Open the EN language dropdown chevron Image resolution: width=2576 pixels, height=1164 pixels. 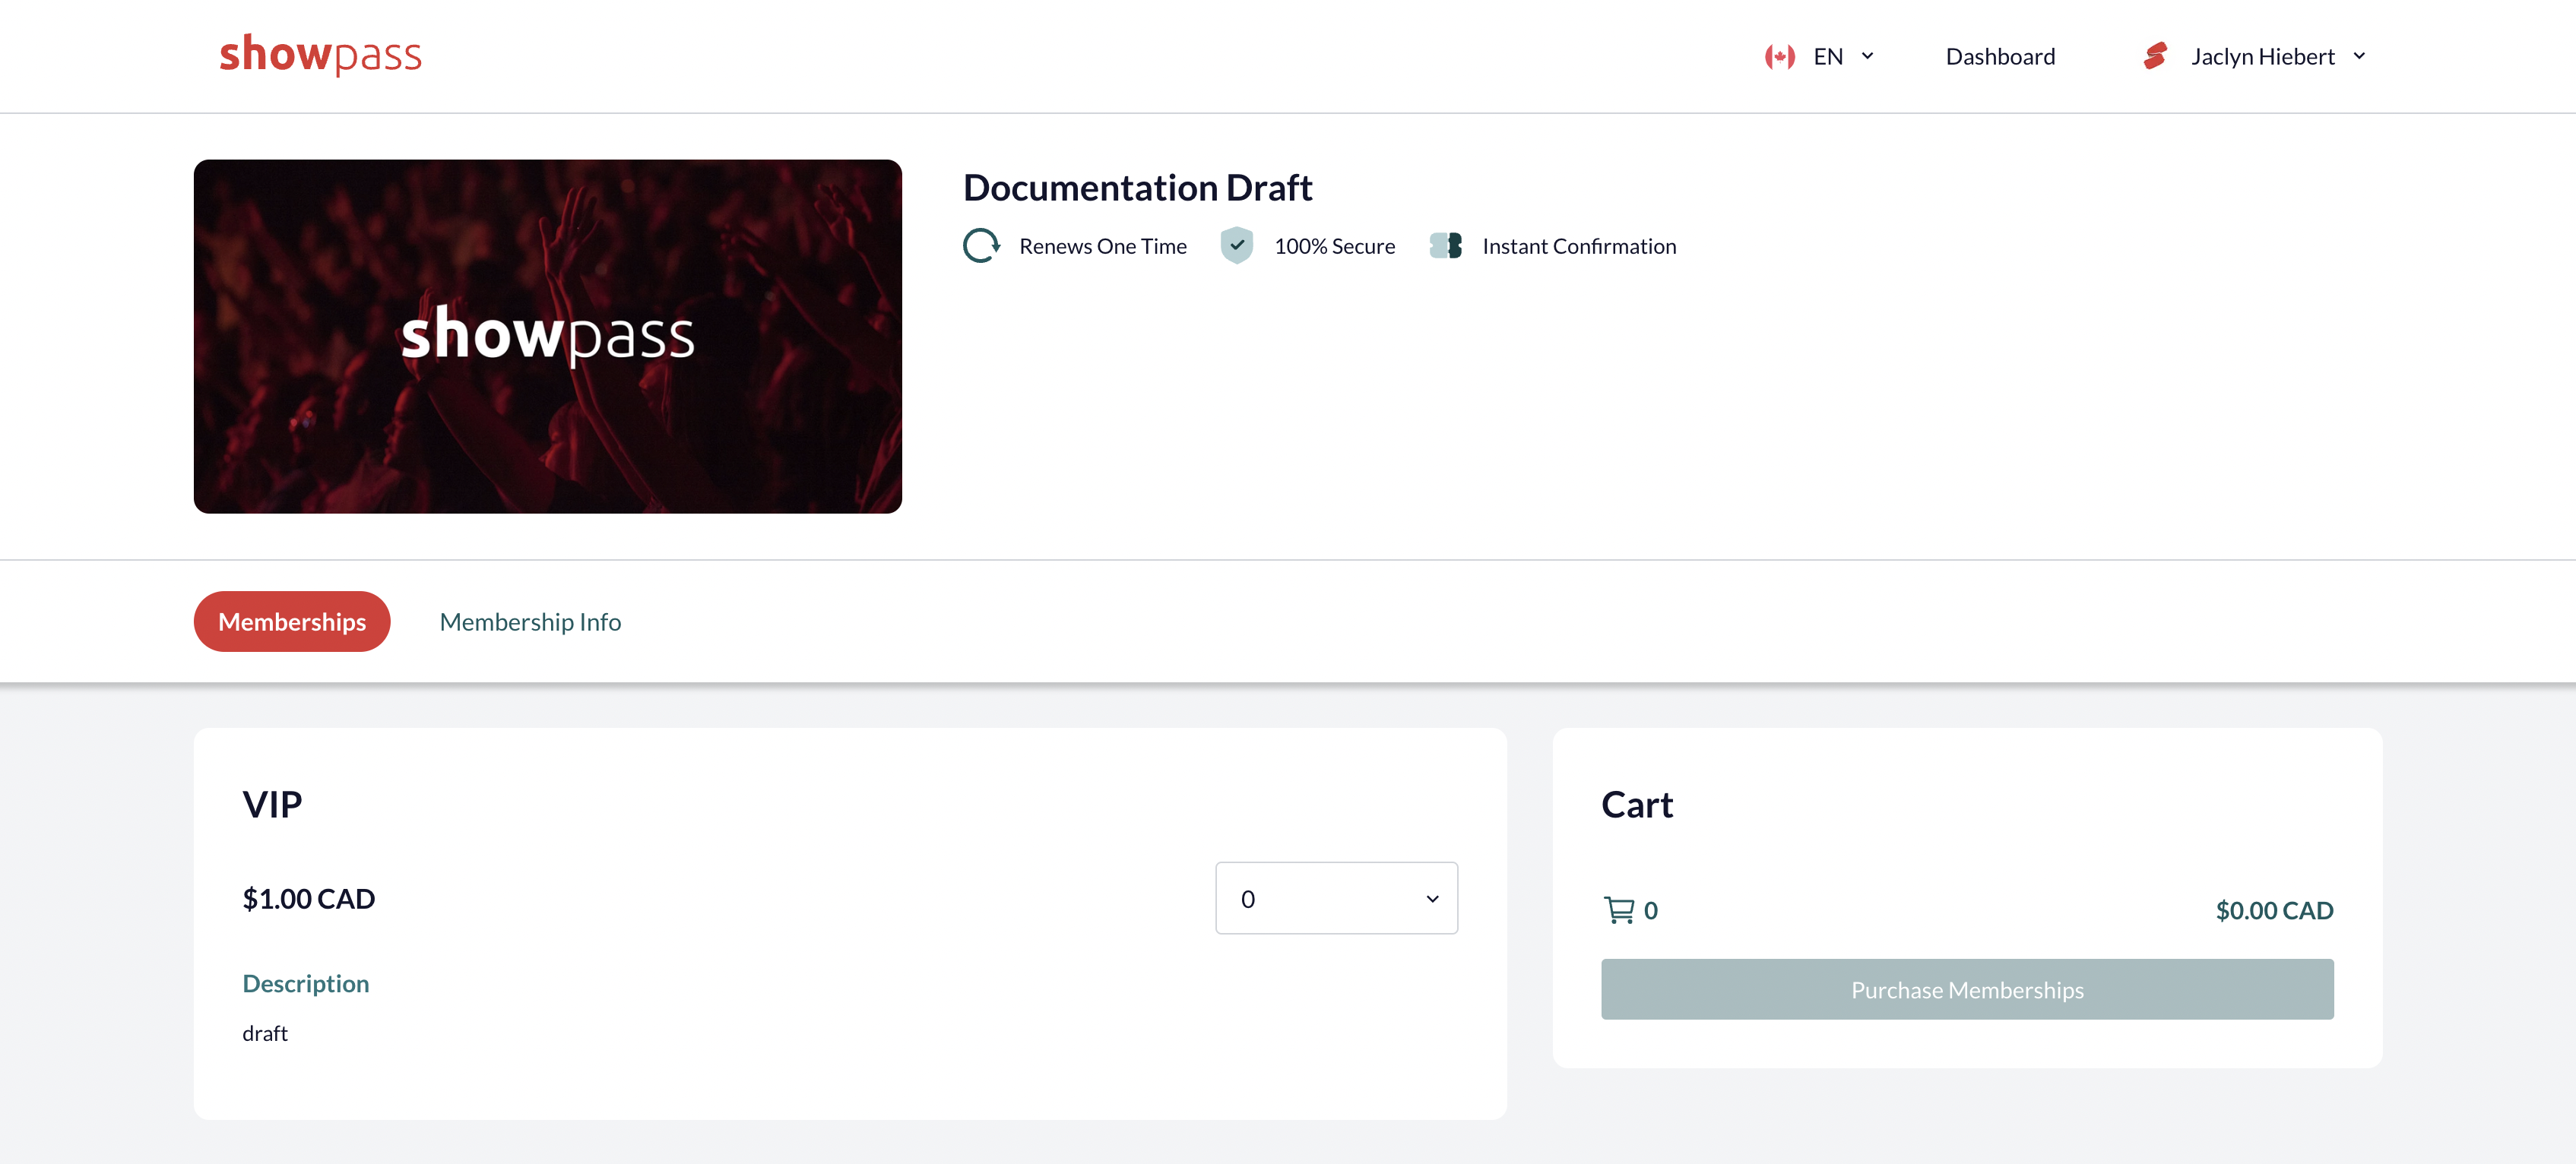(x=1867, y=56)
